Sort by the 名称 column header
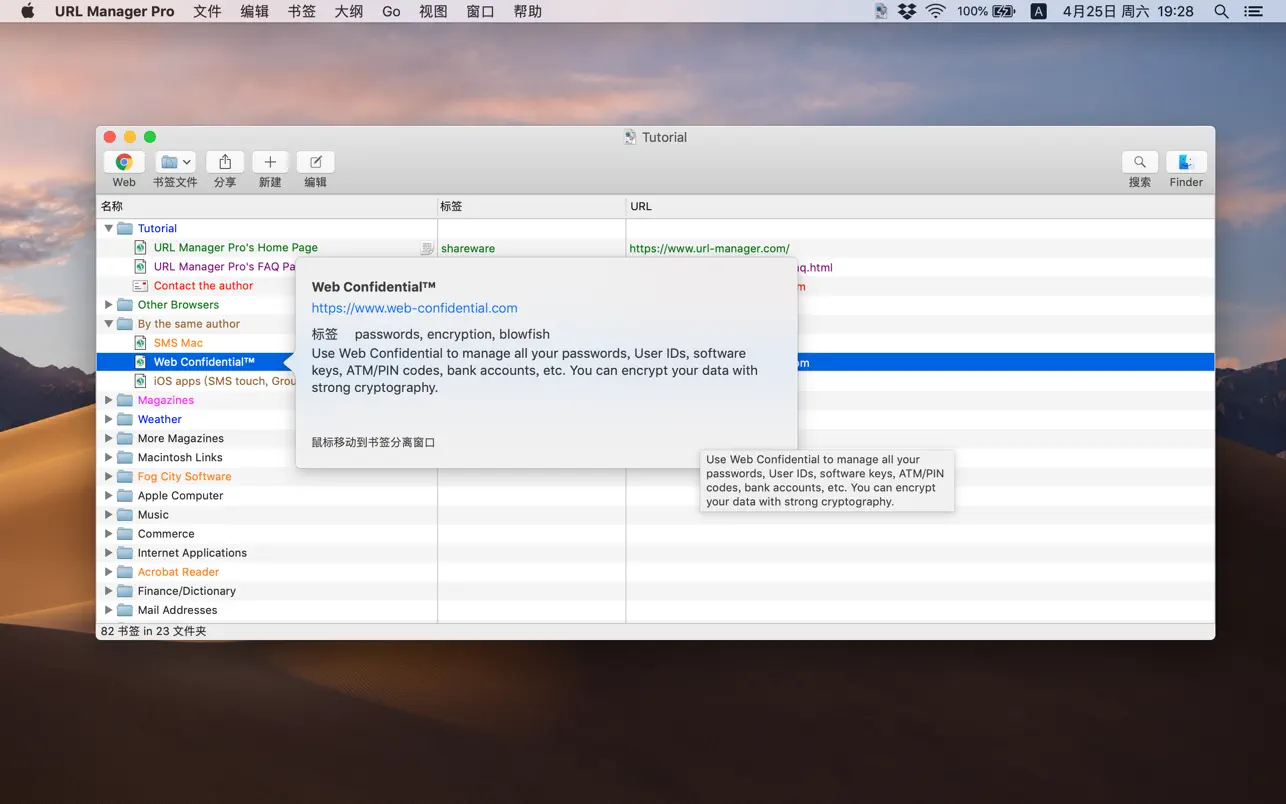 coord(267,207)
